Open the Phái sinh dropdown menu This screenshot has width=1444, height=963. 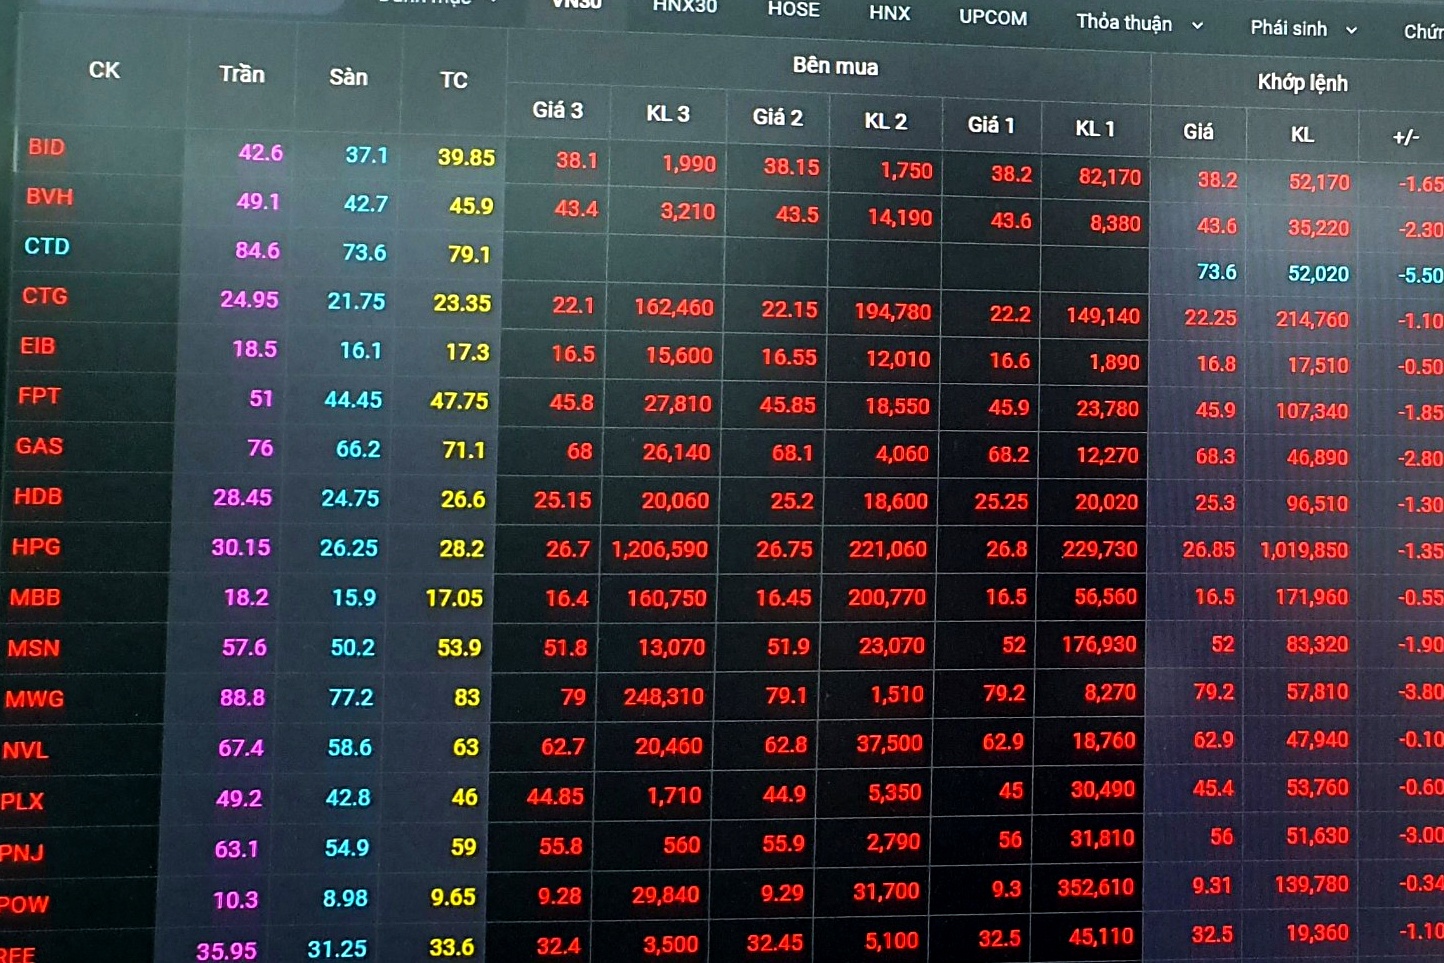pyautogui.click(x=1303, y=29)
